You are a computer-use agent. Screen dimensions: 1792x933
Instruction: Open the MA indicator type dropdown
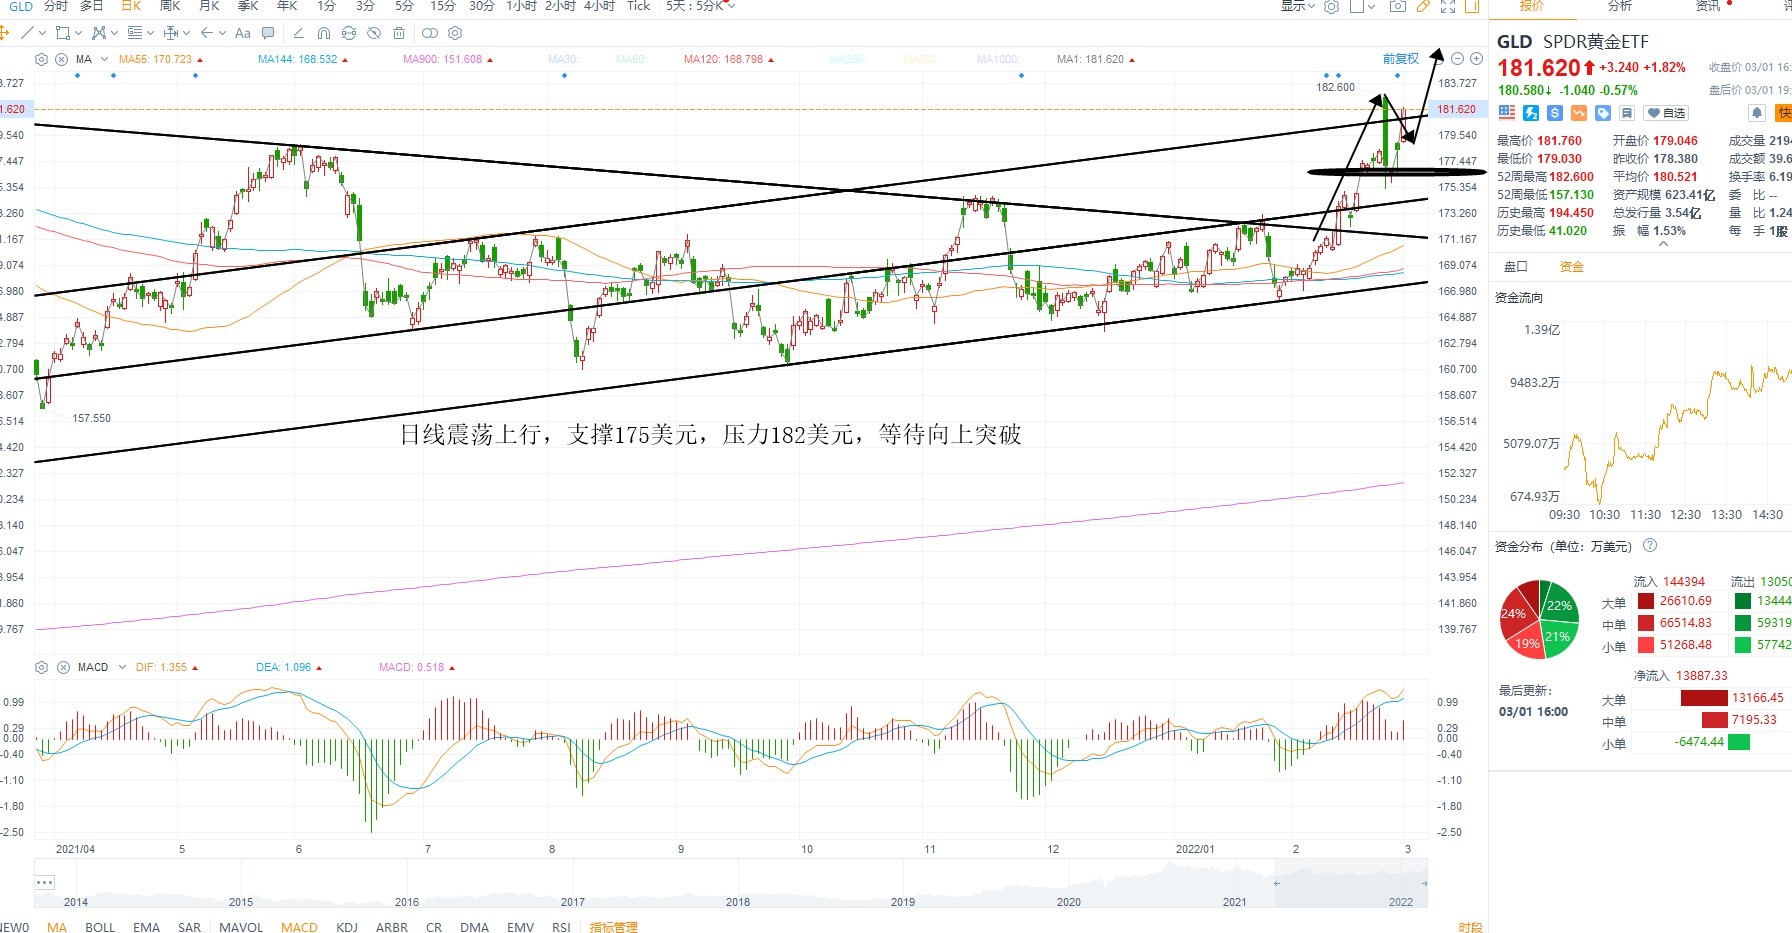(104, 59)
